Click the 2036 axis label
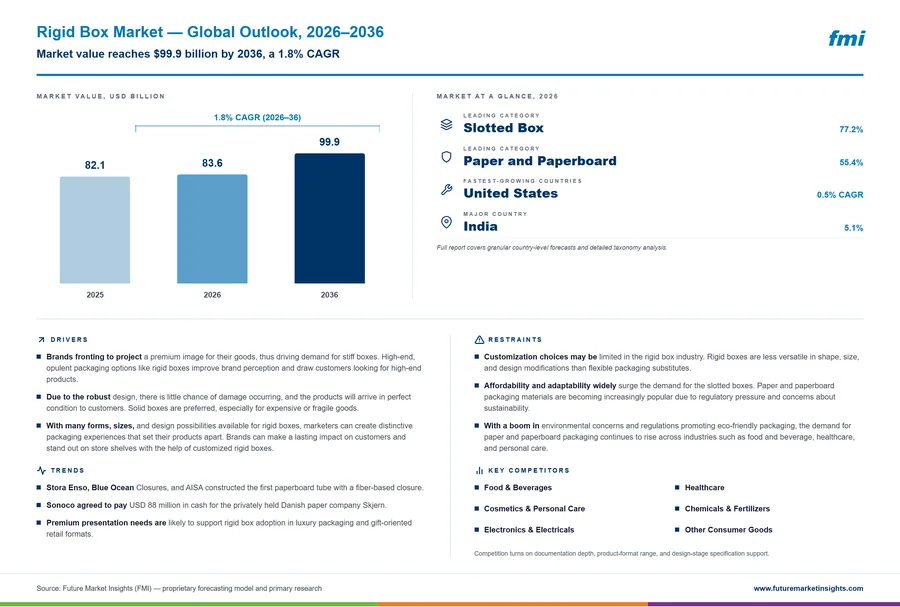This screenshot has width=900, height=607. click(329, 294)
